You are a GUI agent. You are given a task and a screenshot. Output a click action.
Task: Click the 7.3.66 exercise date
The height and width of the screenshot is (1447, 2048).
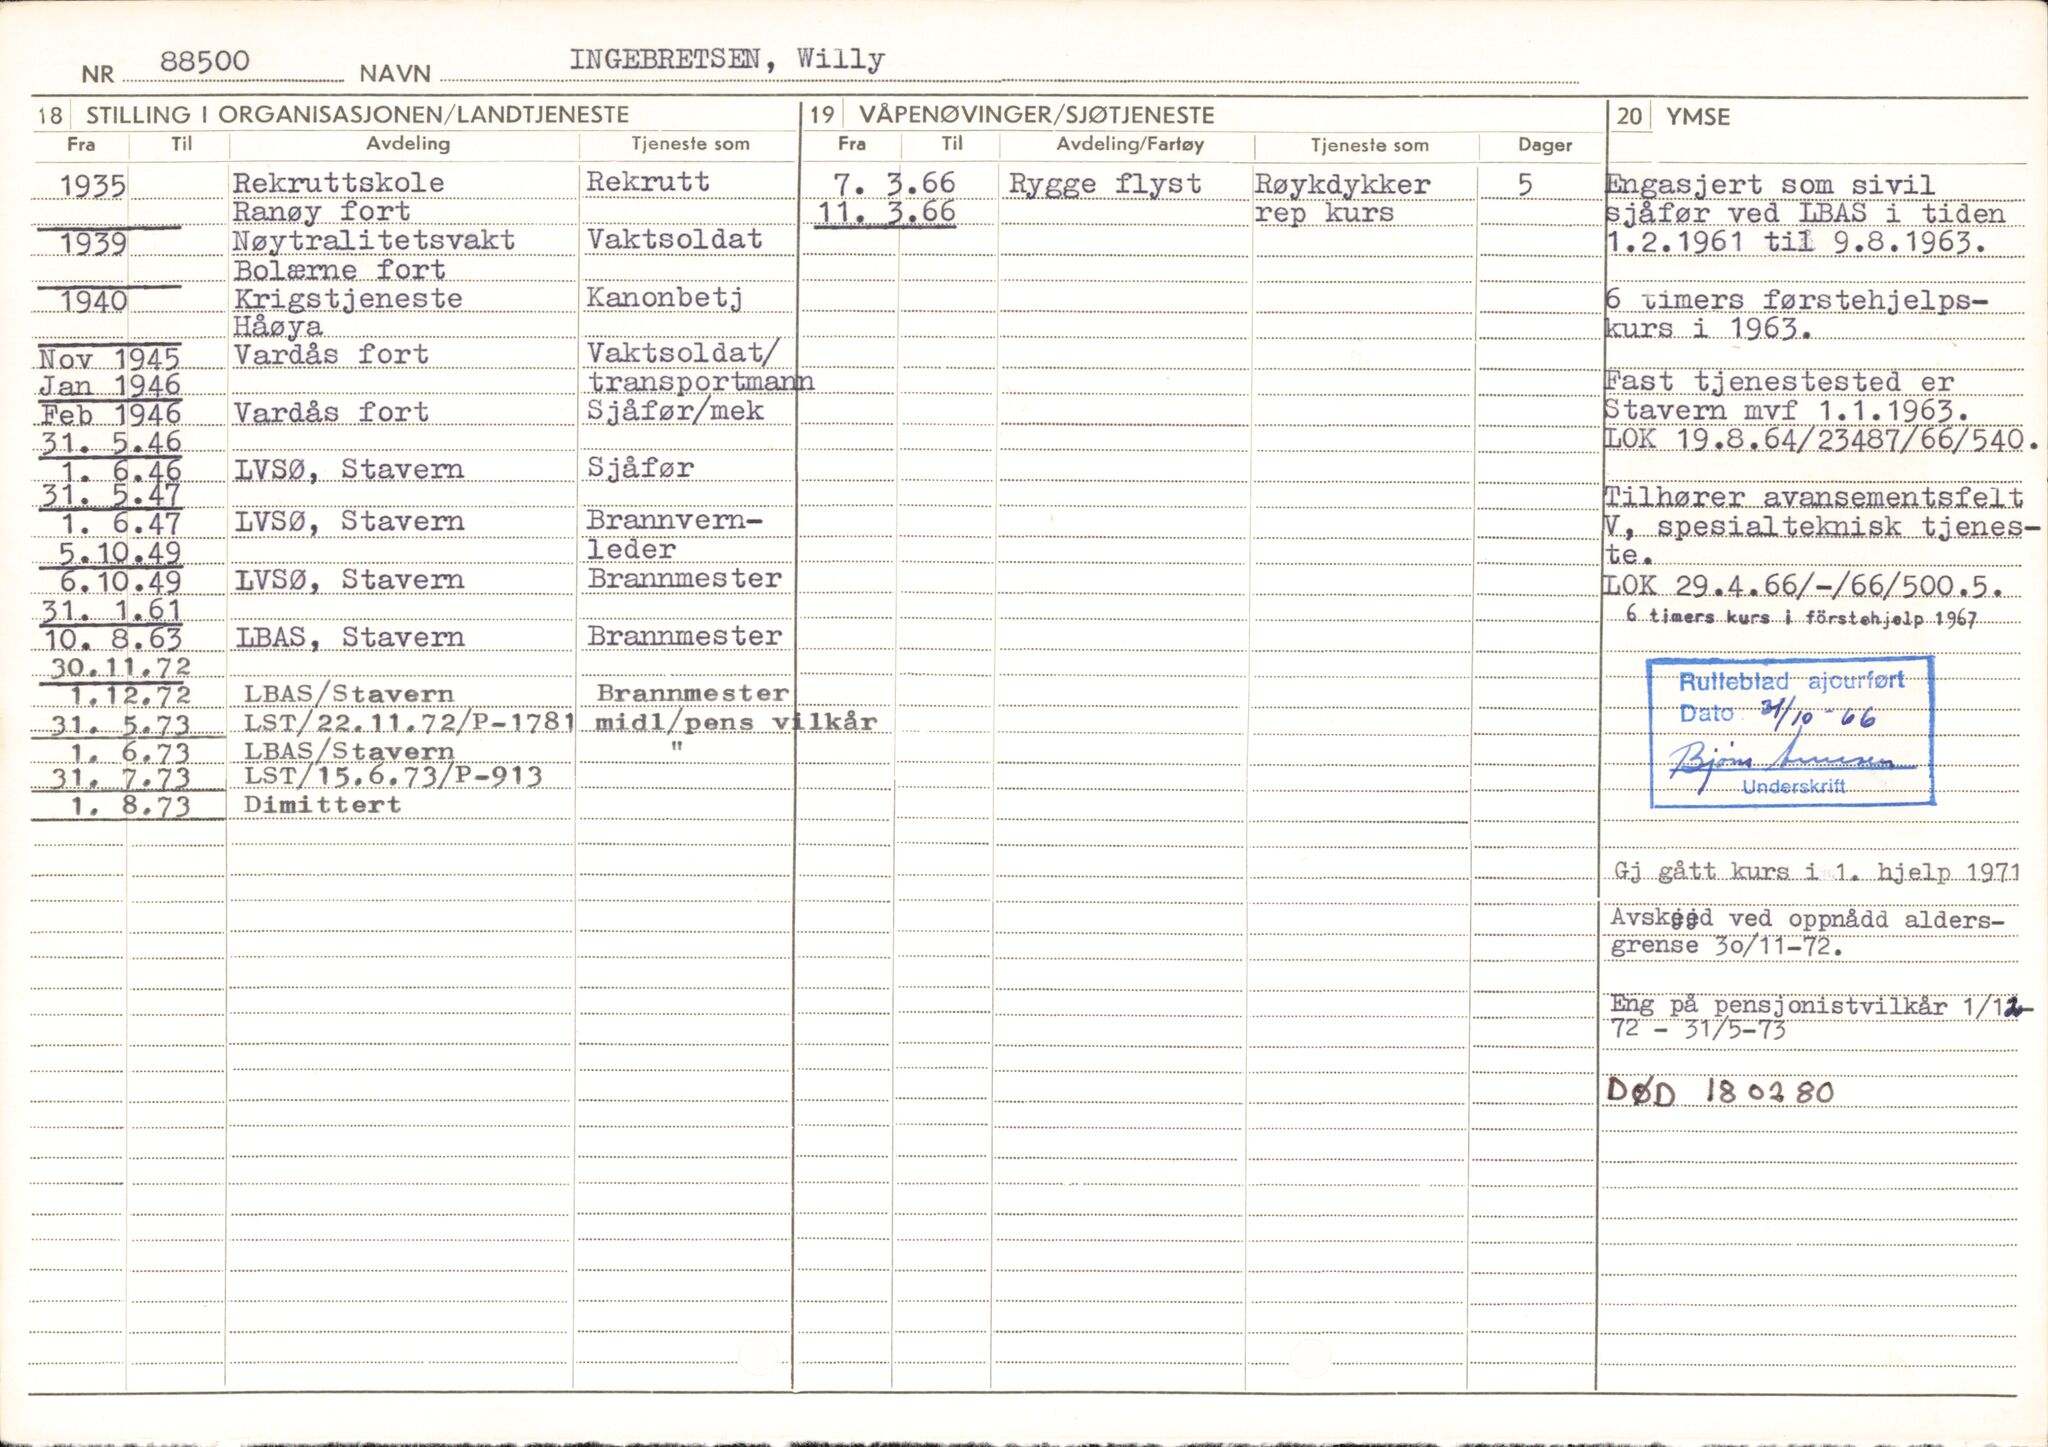click(894, 183)
